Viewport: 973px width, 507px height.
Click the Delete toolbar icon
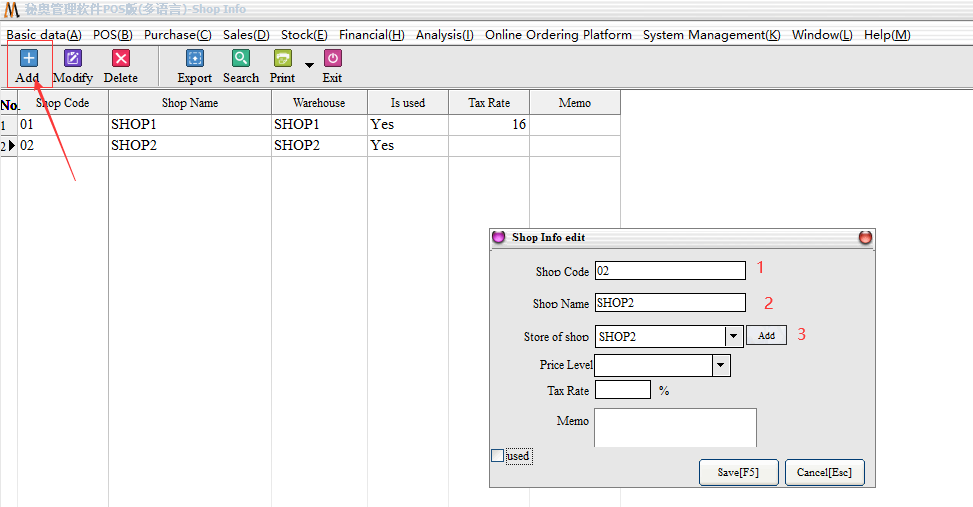tap(121, 59)
